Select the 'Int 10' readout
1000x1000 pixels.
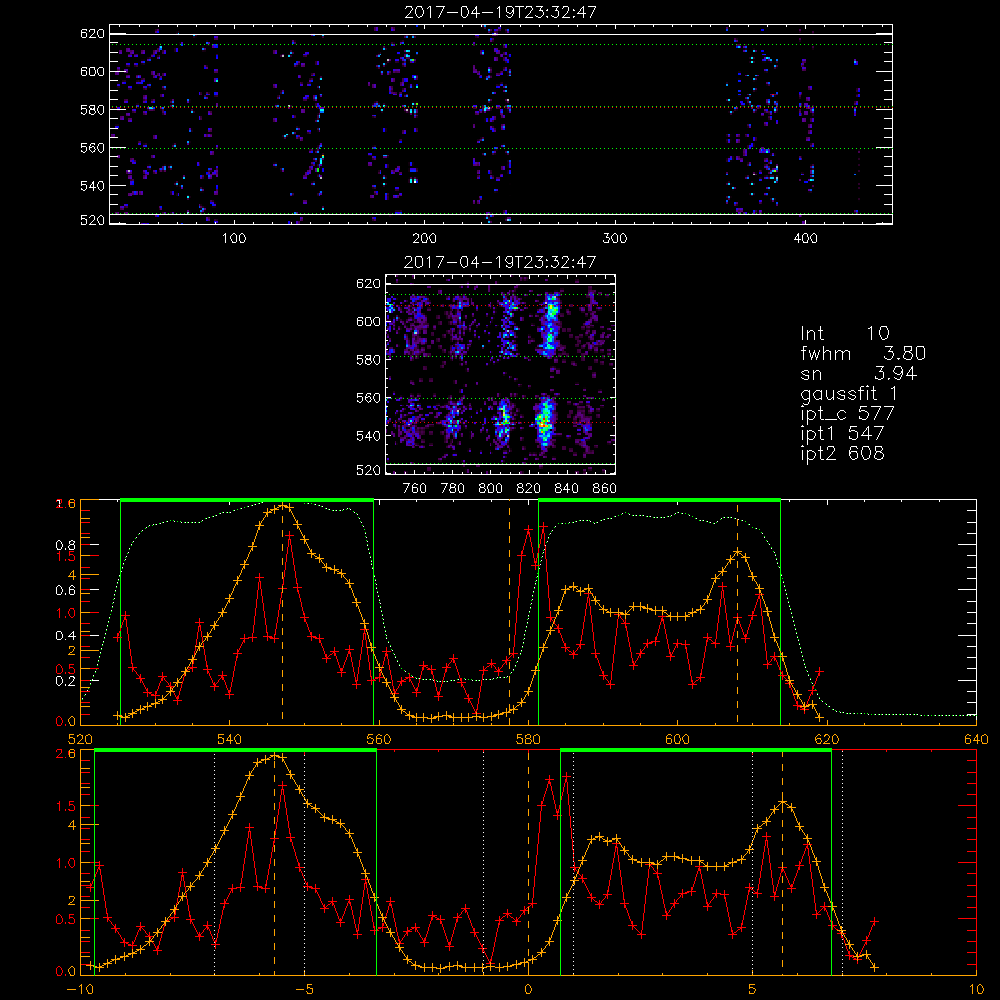845,334
